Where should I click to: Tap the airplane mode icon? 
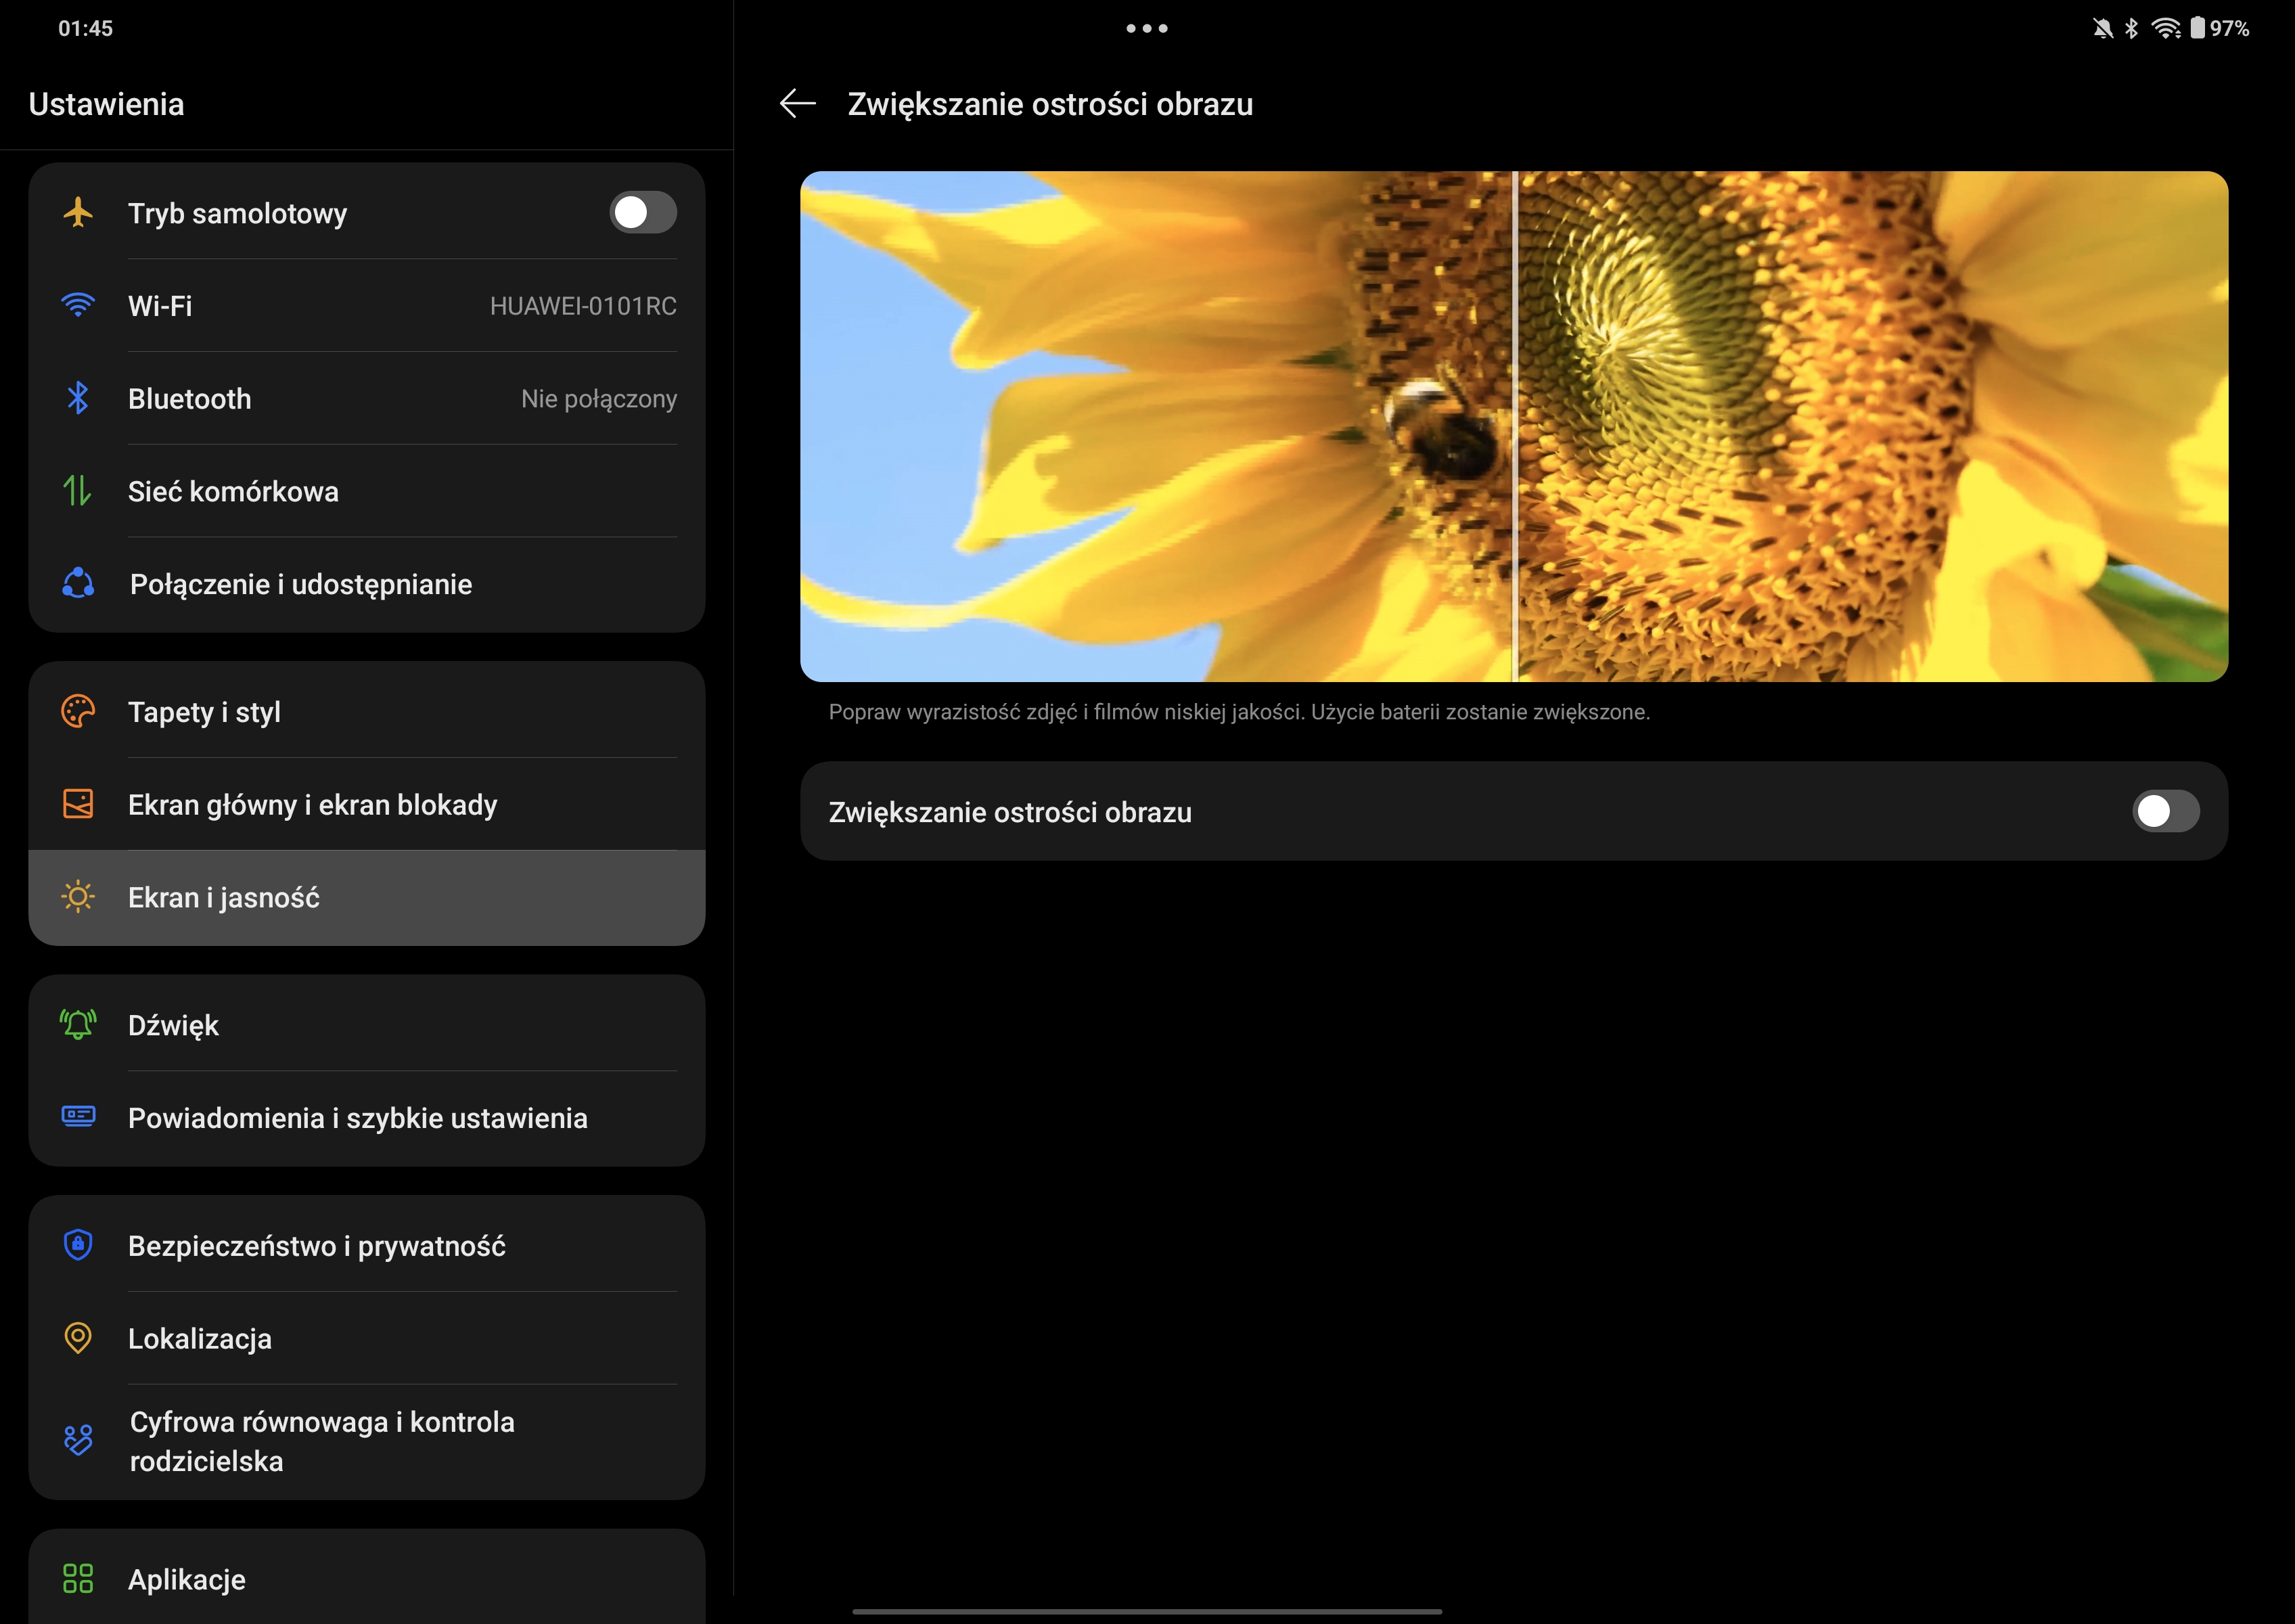point(78,213)
